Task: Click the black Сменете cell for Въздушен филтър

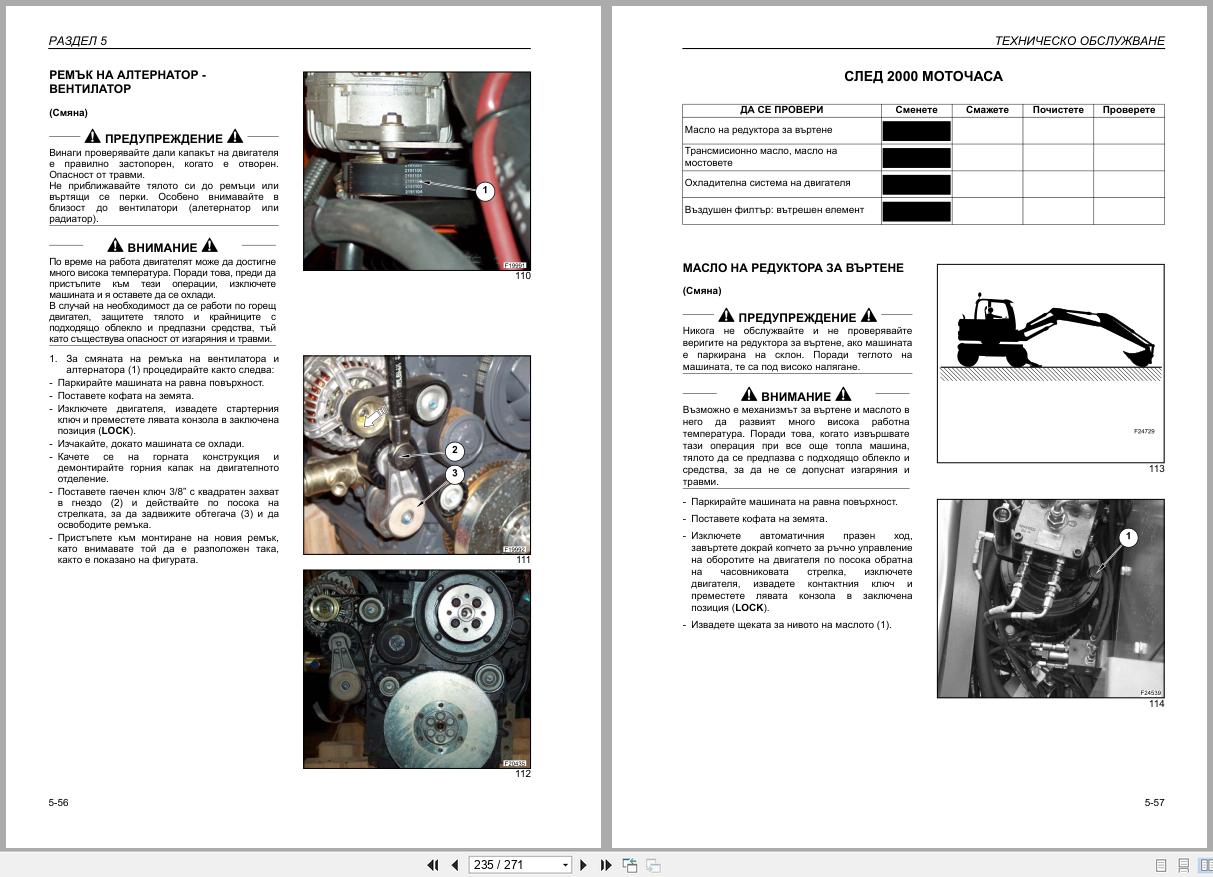Action: (916, 211)
